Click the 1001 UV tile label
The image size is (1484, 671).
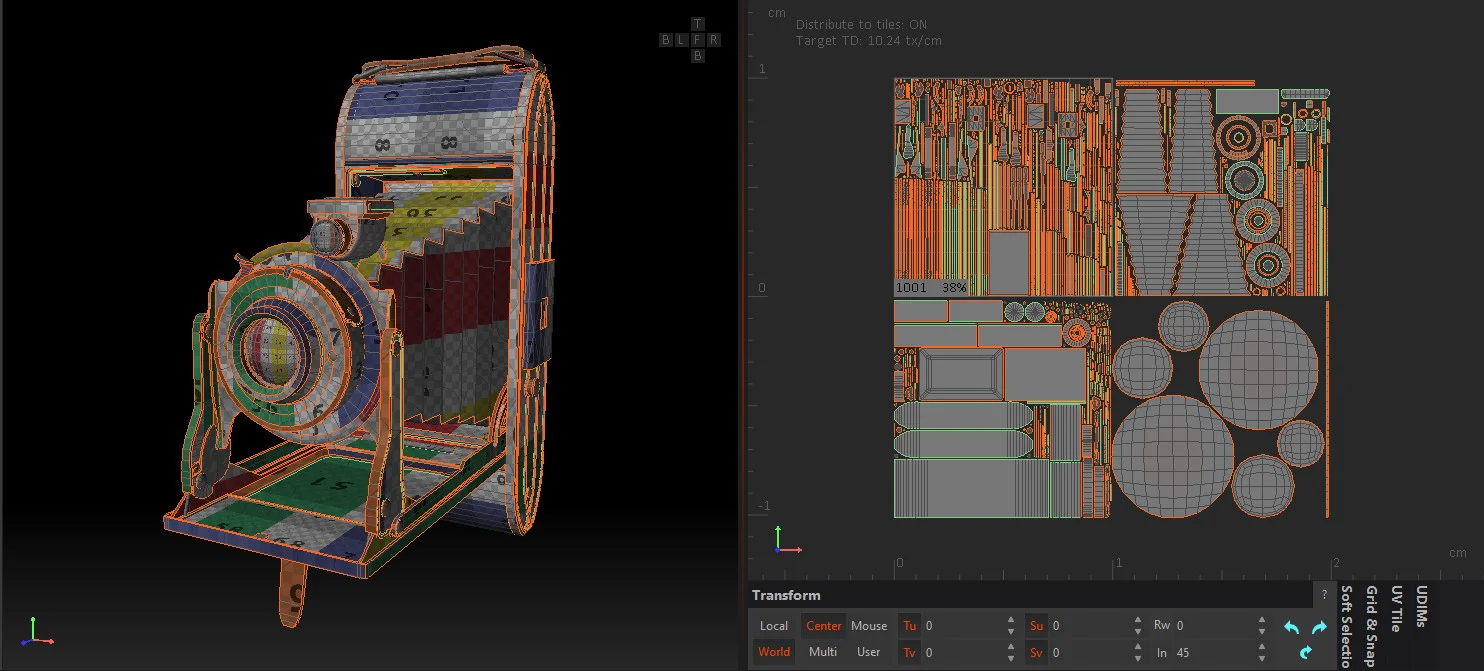point(911,287)
